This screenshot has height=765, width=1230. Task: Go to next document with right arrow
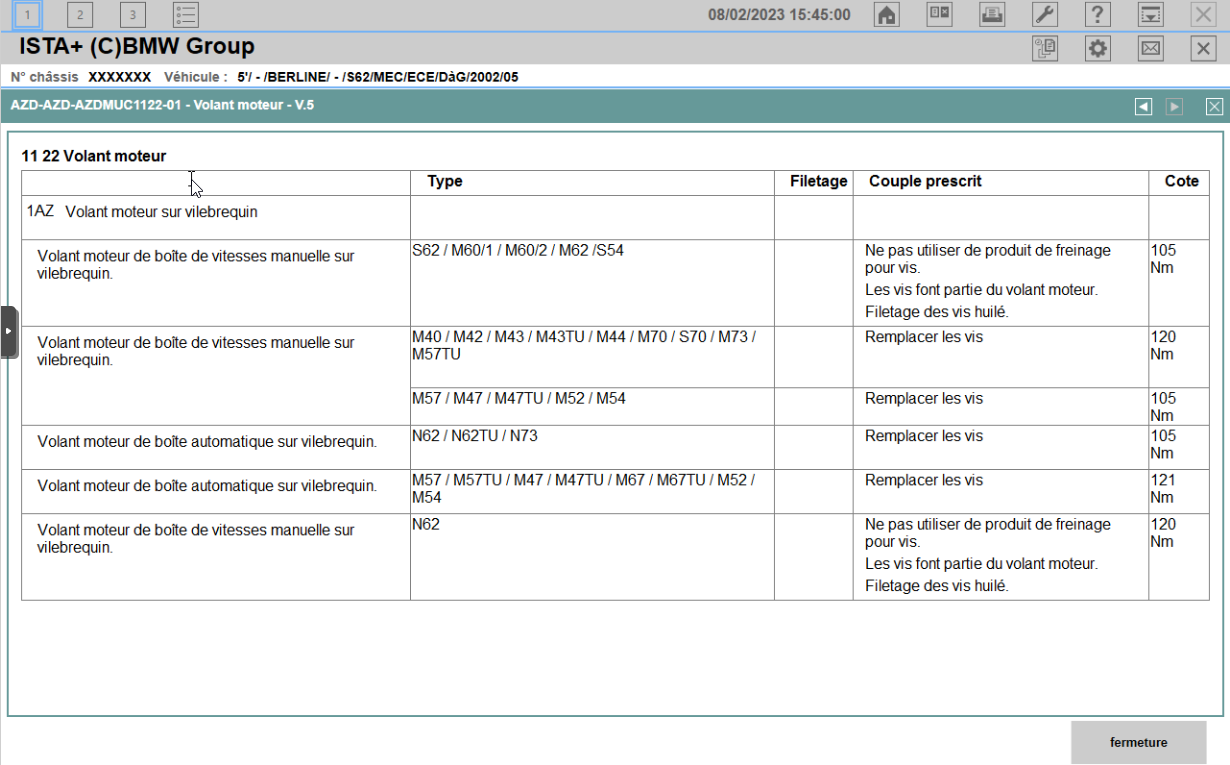coord(1174,106)
